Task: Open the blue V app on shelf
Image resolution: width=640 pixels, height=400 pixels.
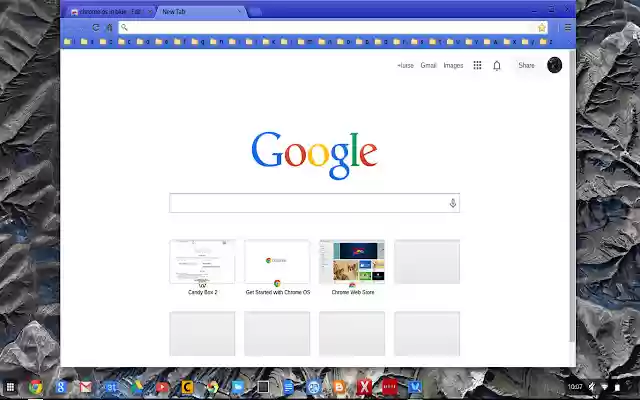Action: (415, 387)
